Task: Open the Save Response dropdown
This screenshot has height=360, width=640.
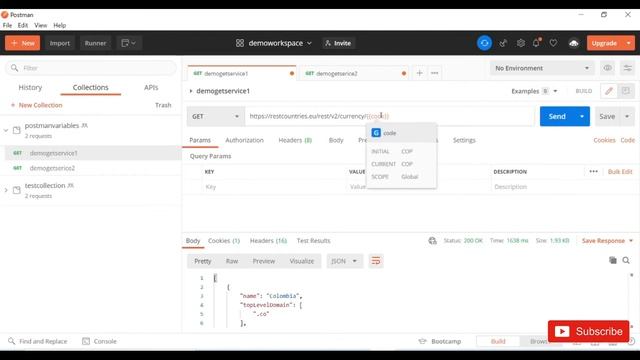Action: pyautogui.click(x=607, y=241)
